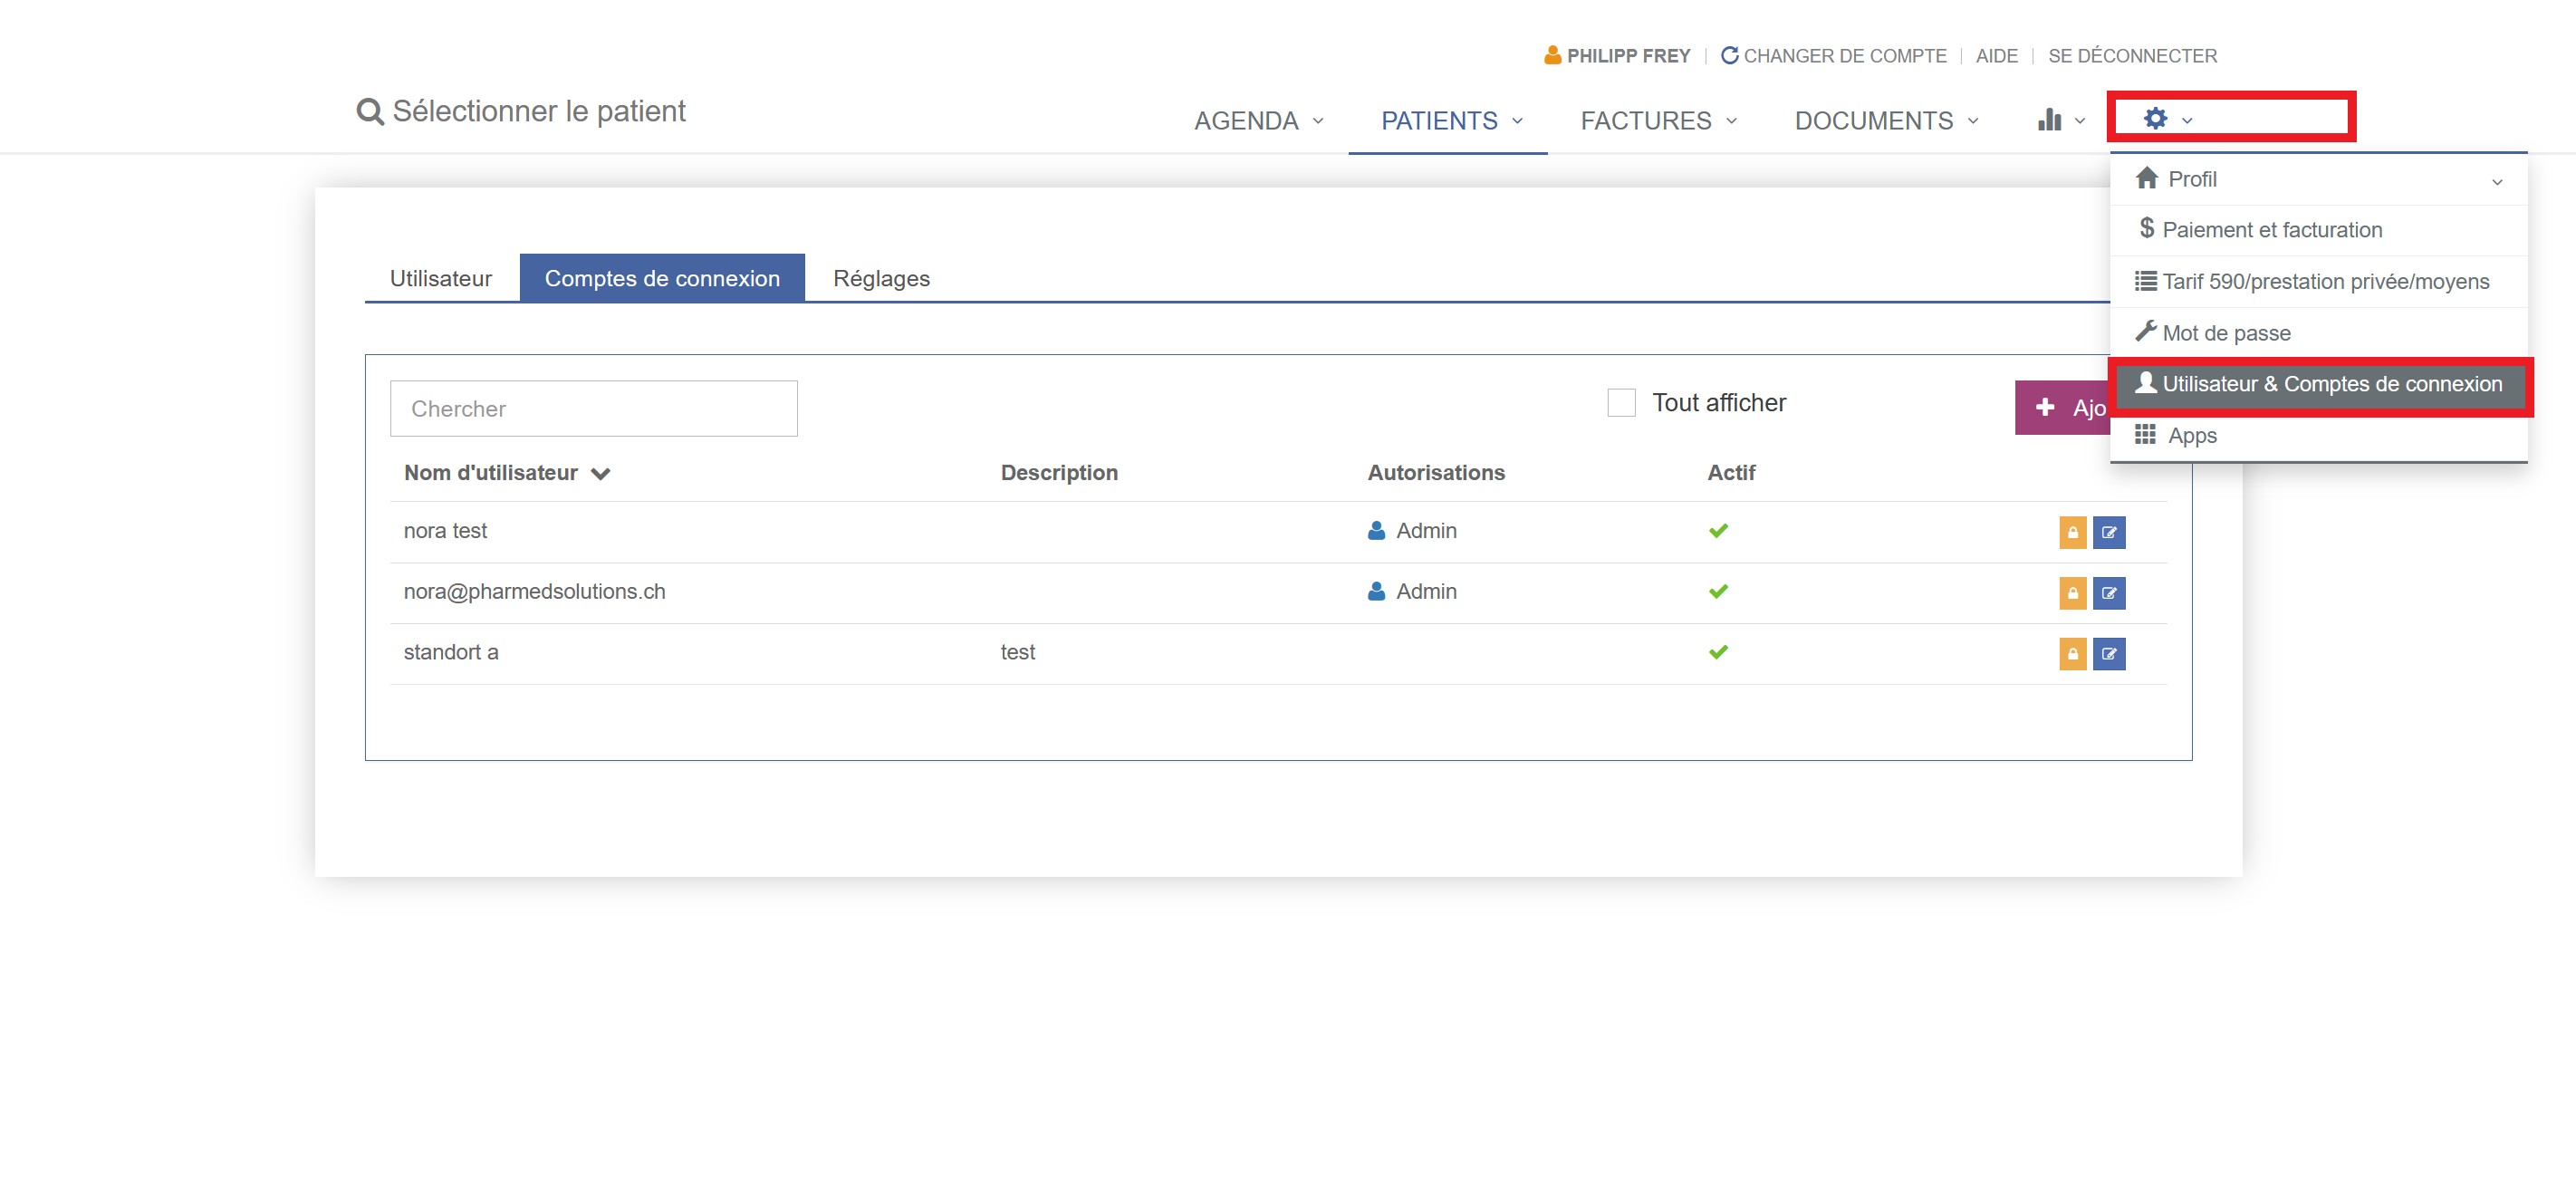This screenshot has width=2576, height=1203.
Task: Select the Comptes de connexion tab
Action: [662, 278]
